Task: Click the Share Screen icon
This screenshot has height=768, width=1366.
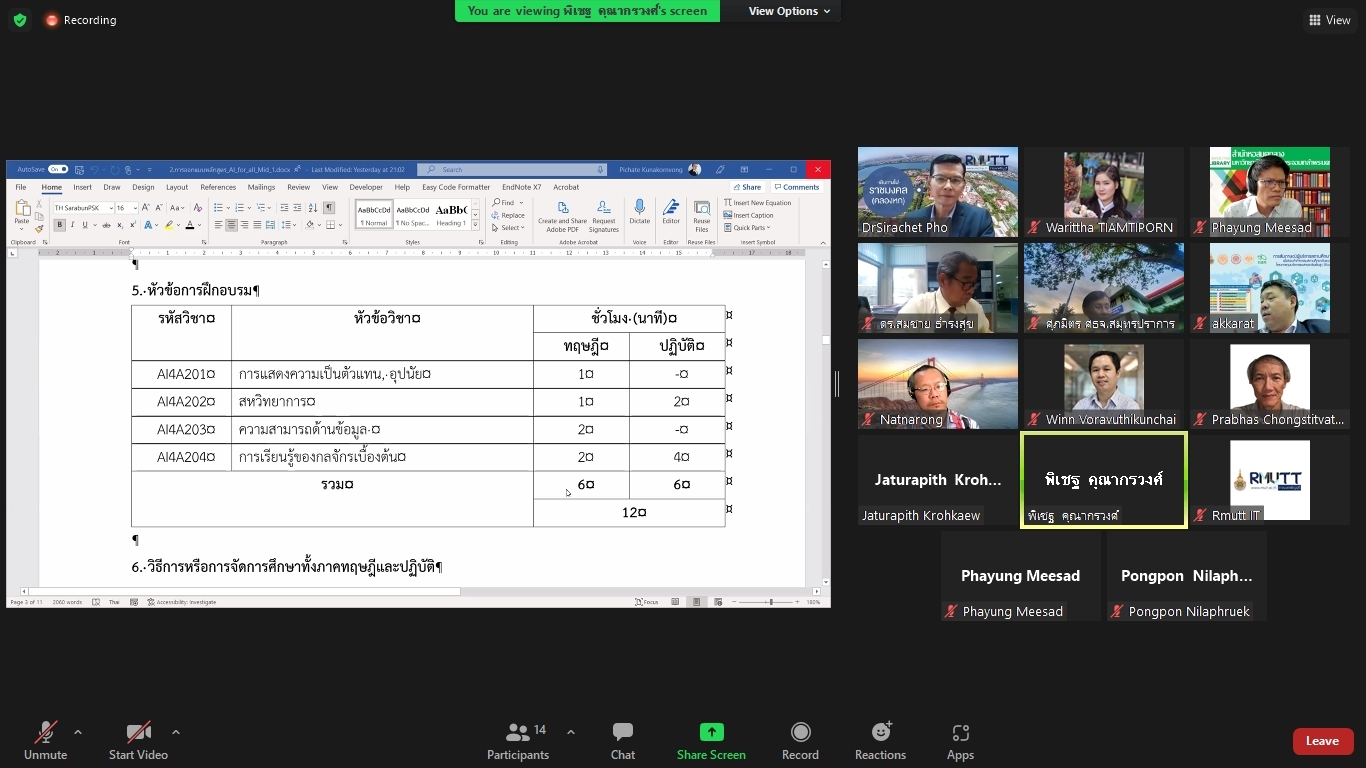Action: click(x=711, y=733)
